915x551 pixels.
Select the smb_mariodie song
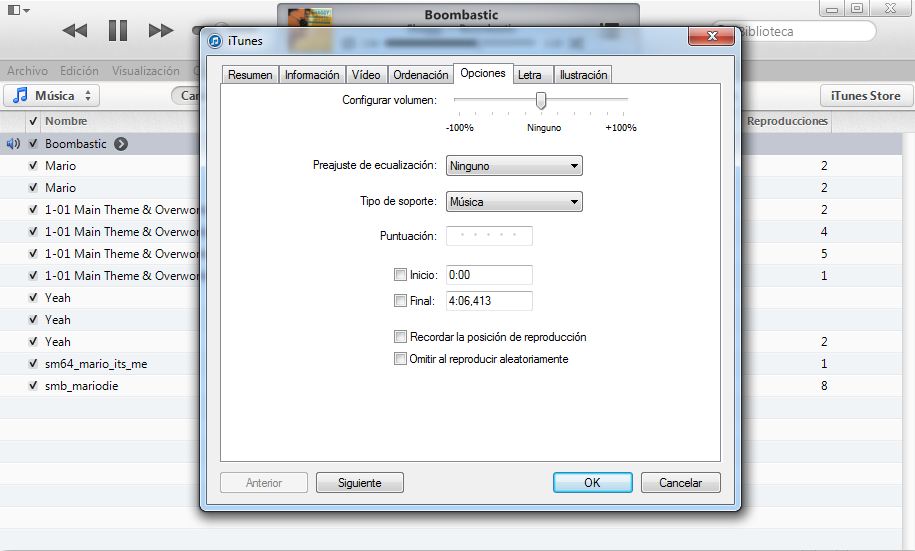[81, 386]
